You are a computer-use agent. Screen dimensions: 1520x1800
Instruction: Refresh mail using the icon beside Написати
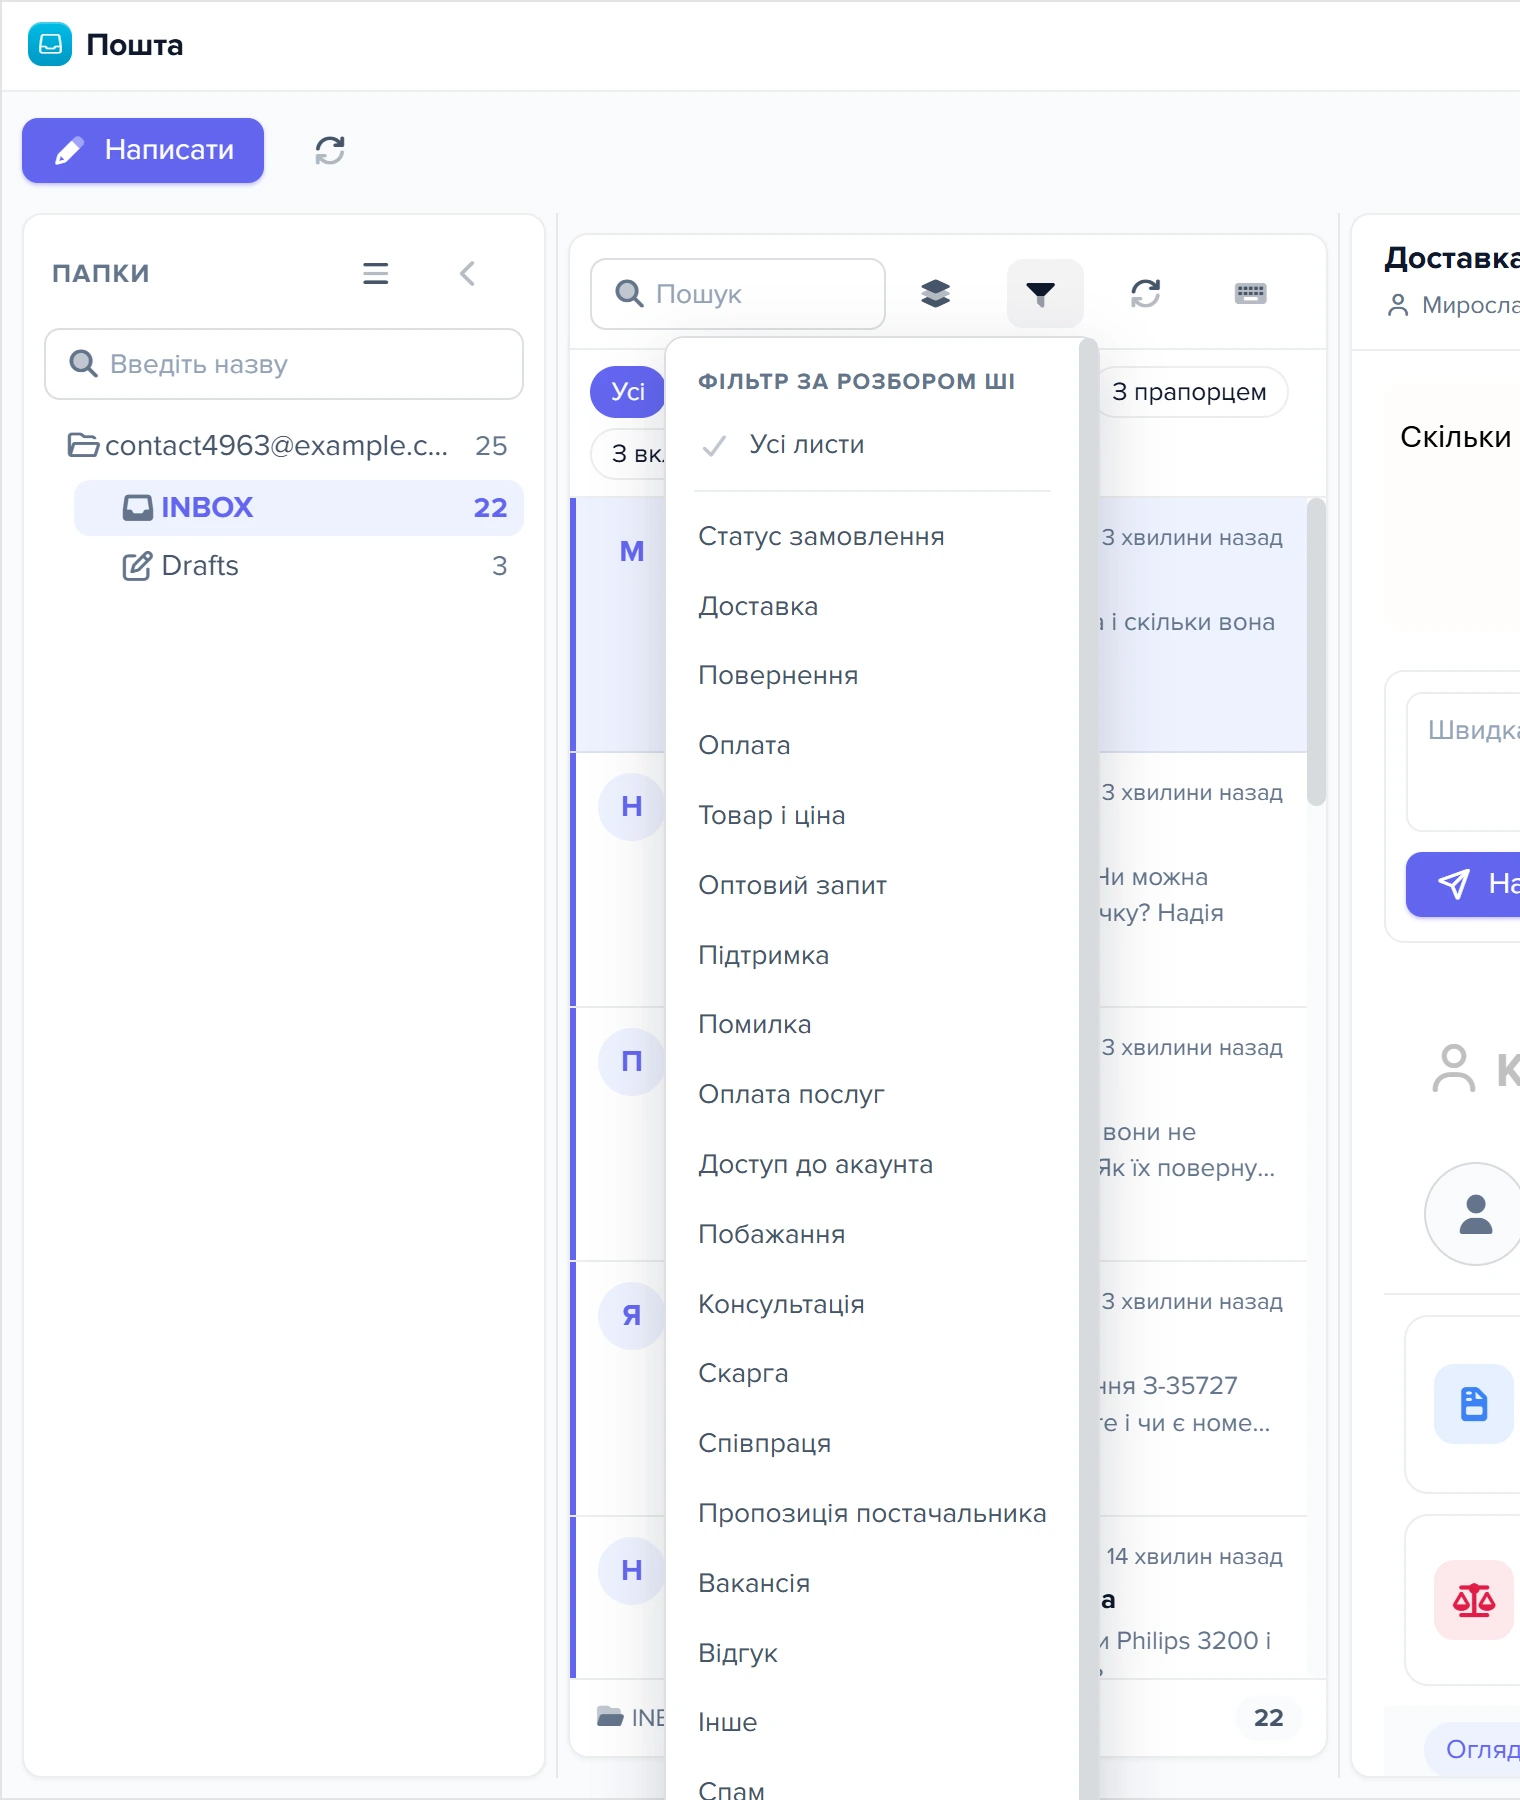(x=330, y=150)
